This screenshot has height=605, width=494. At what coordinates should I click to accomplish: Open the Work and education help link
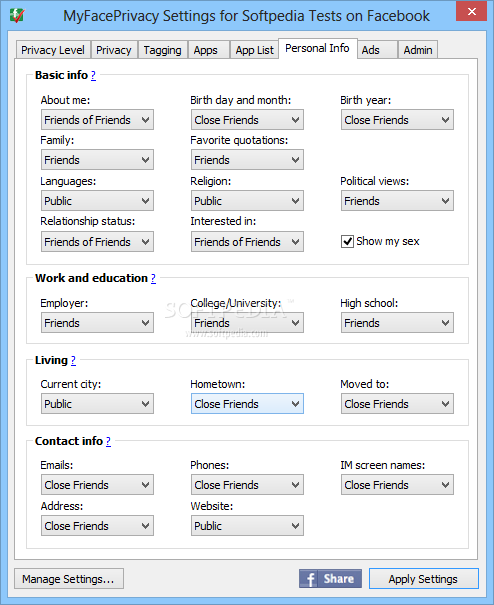tap(153, 278)
